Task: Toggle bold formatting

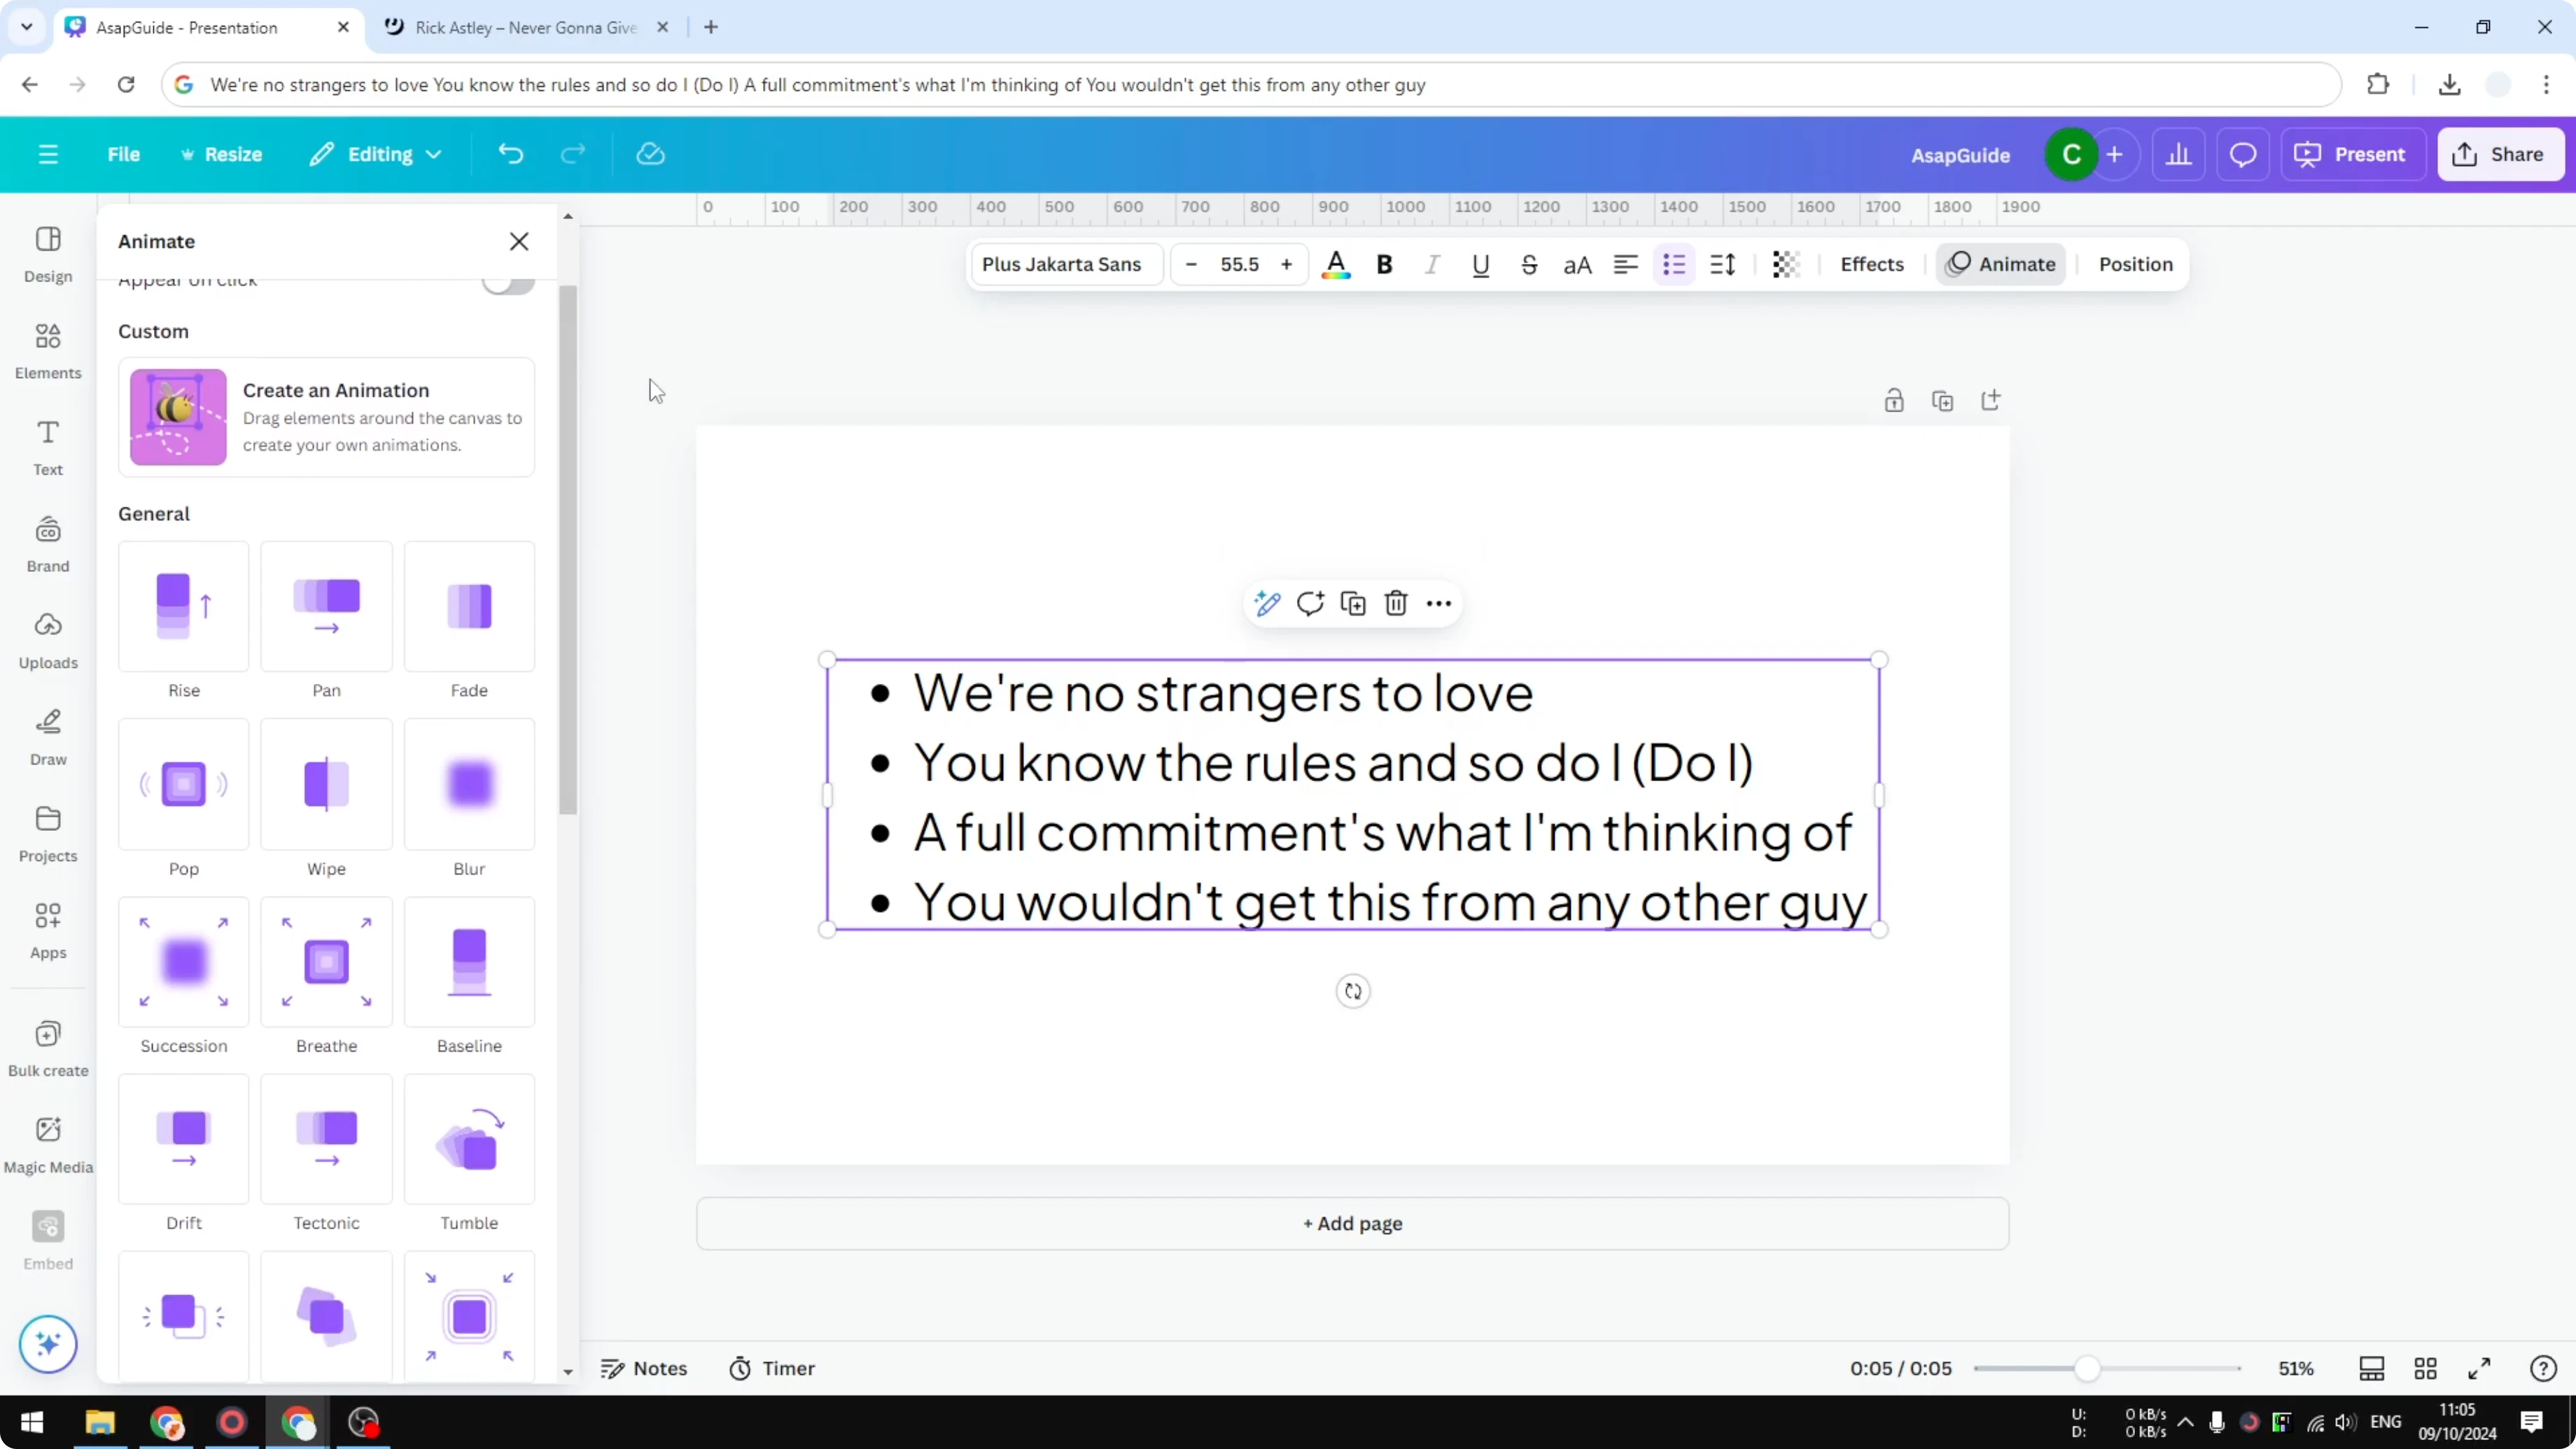Action: click(x=1384, y=264)
